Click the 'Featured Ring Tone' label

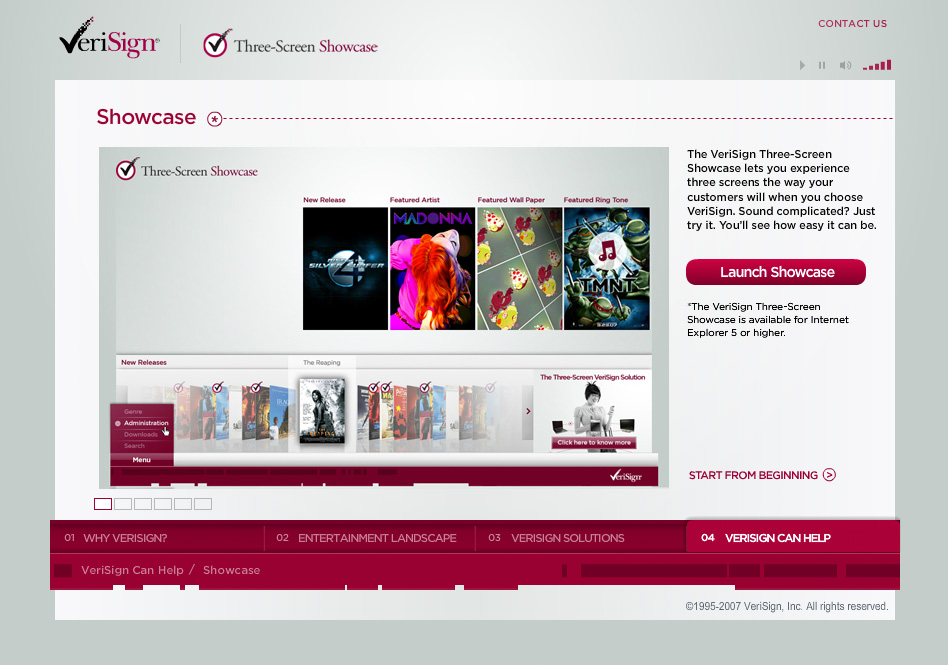(596, 200)
